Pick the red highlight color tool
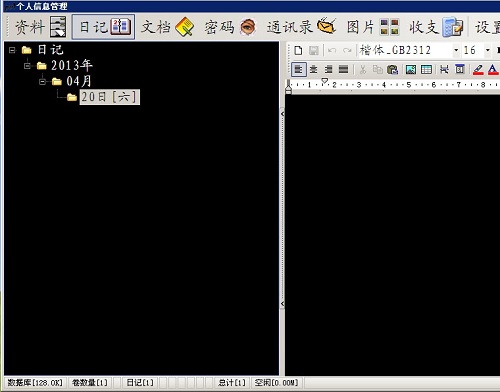This screenshot has width=500, height=392. pyautogui.click(x=478, y=69)
